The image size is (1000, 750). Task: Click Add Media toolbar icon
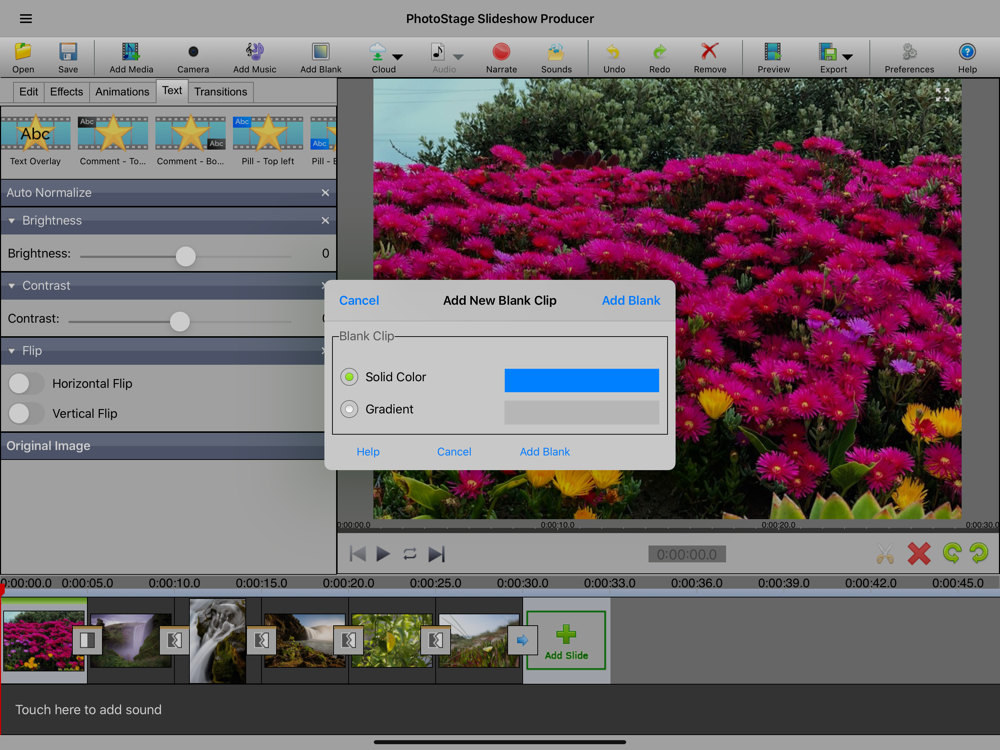pos(131,52)
